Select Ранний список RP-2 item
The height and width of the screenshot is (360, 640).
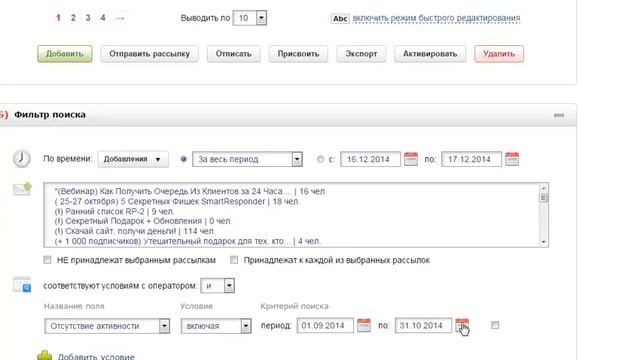[x=114, y=211]
